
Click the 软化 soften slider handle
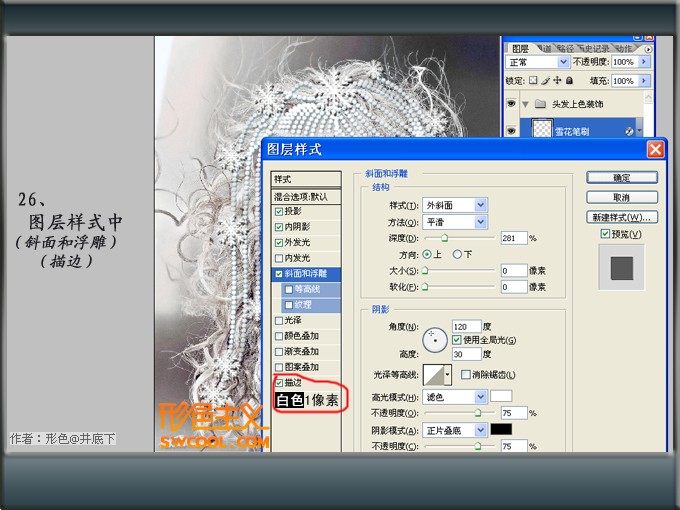click(x=425, y=286)
